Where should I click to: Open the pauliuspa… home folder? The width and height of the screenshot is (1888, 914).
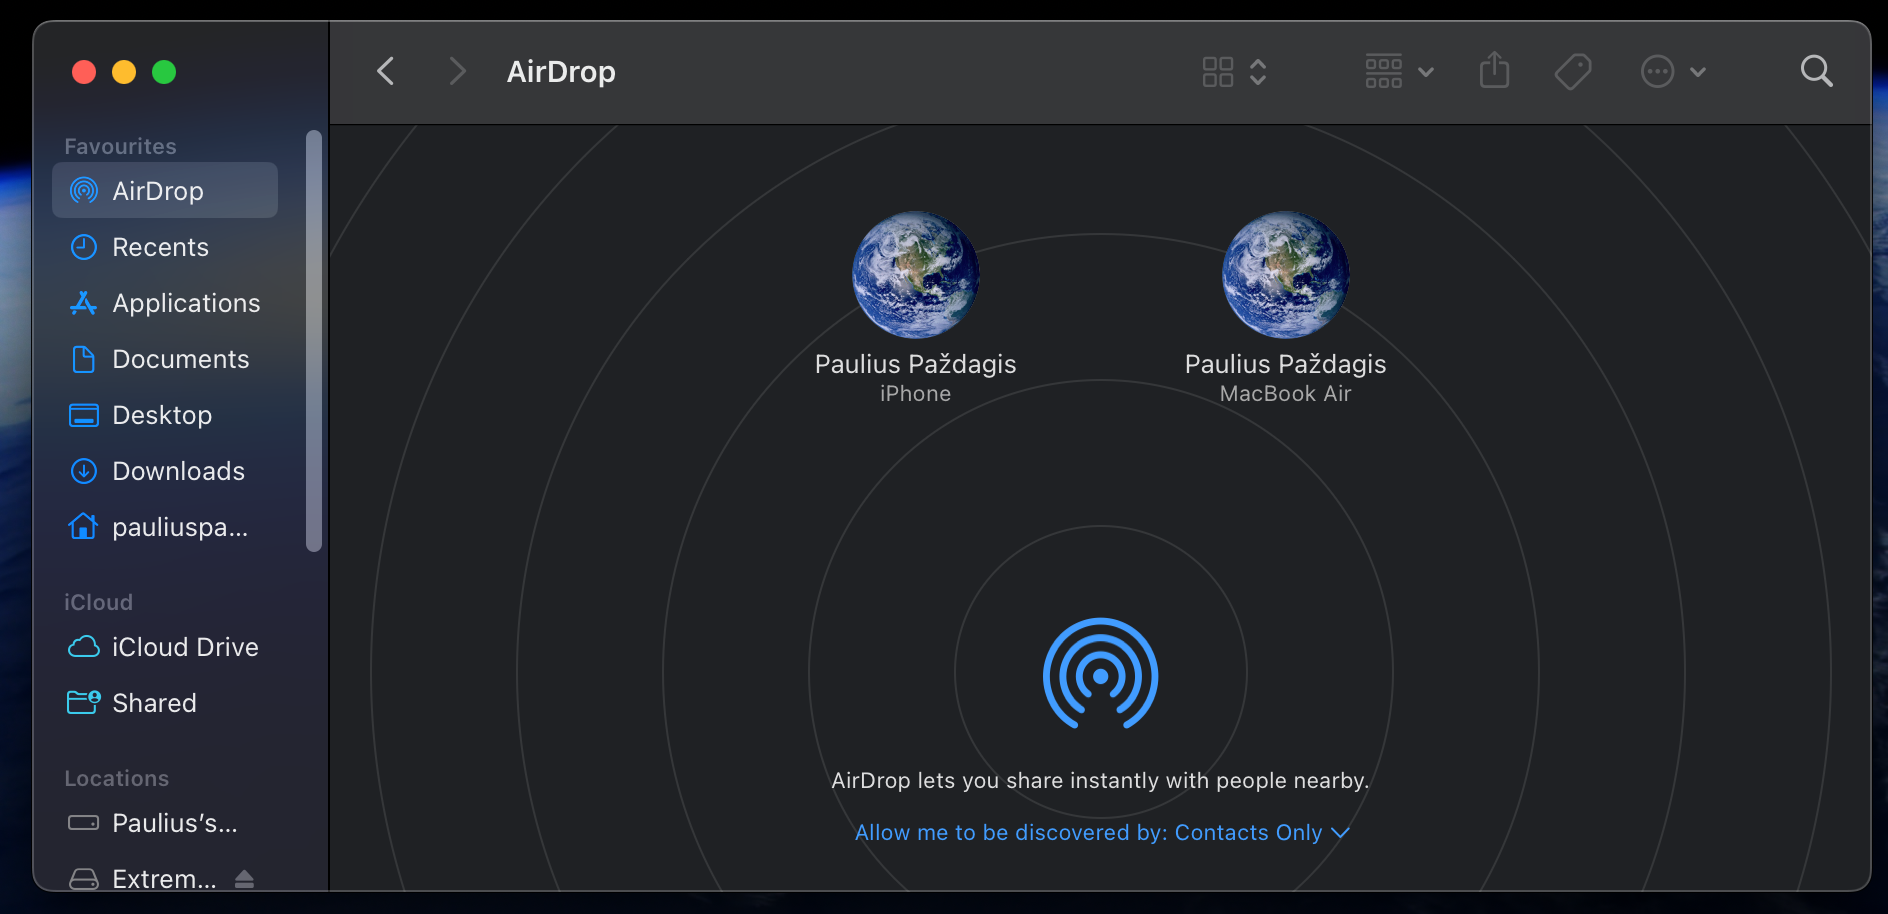coord(165,527)
